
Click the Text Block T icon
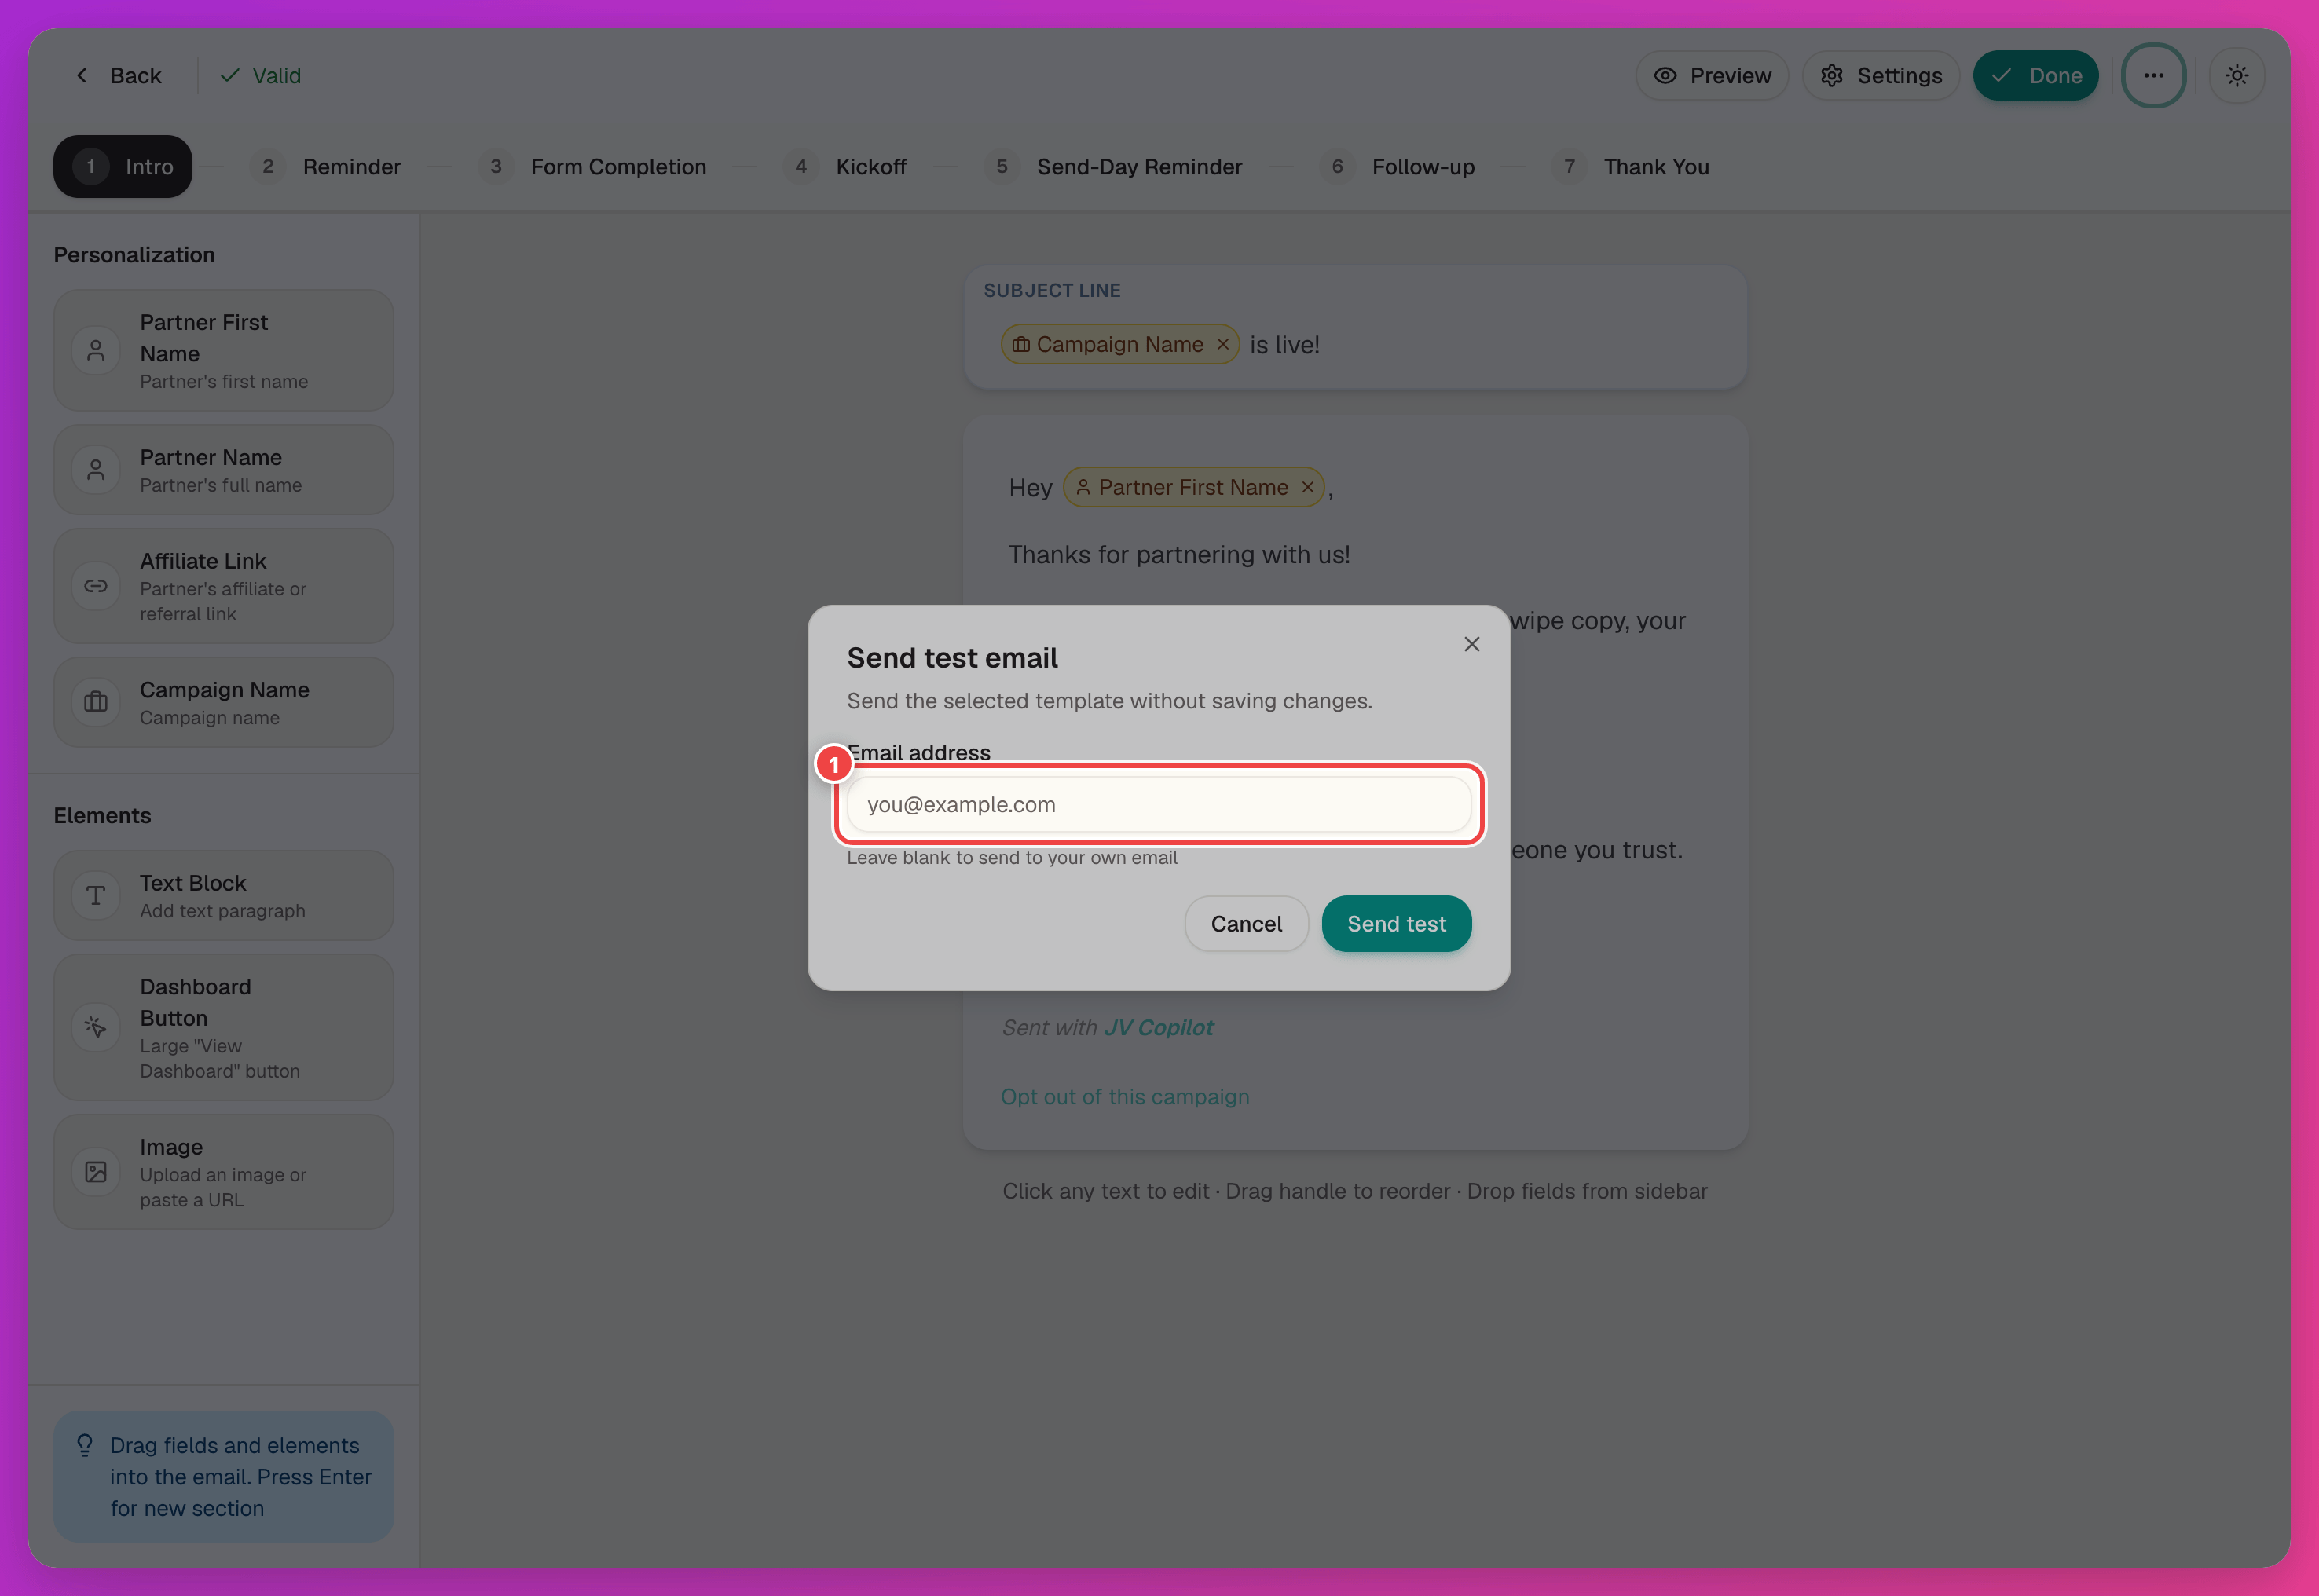[x=96, y=896]
